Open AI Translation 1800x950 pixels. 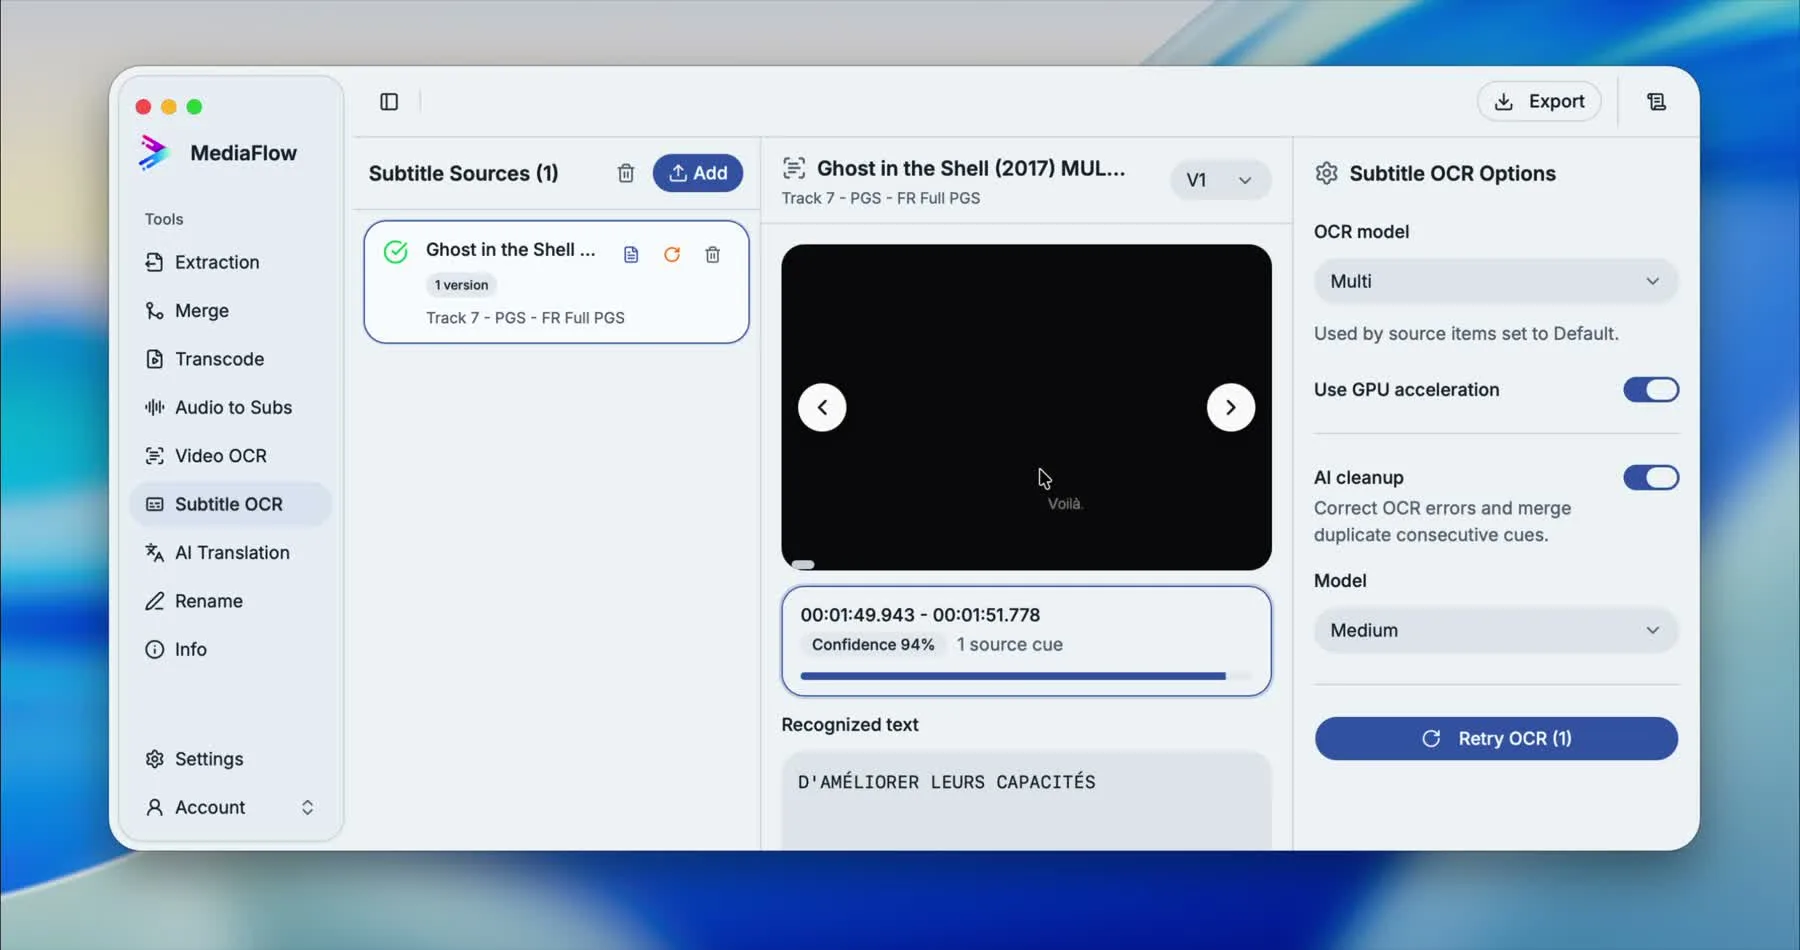point(231,553)
